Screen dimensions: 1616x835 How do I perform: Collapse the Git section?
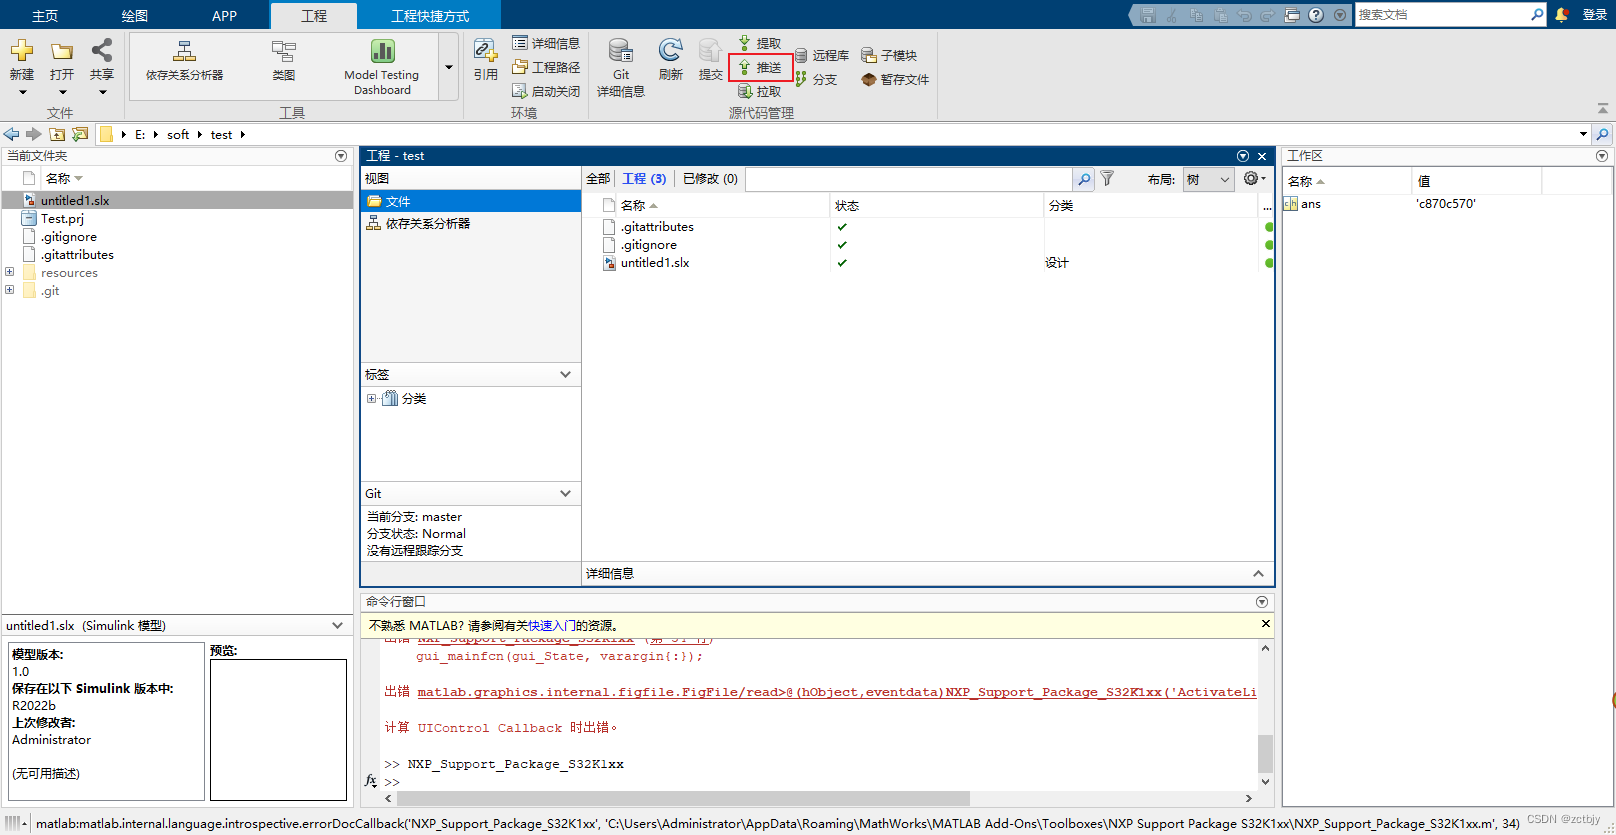[x=565, y=493]
